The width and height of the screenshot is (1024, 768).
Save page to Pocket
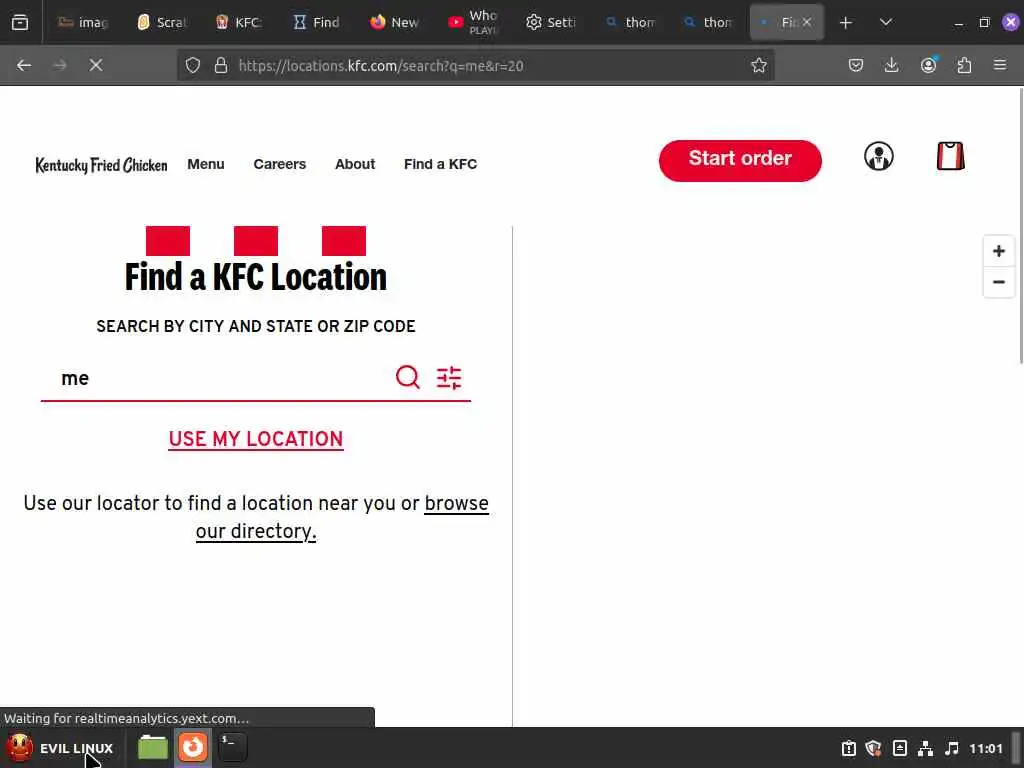click(x=856, y=65)
